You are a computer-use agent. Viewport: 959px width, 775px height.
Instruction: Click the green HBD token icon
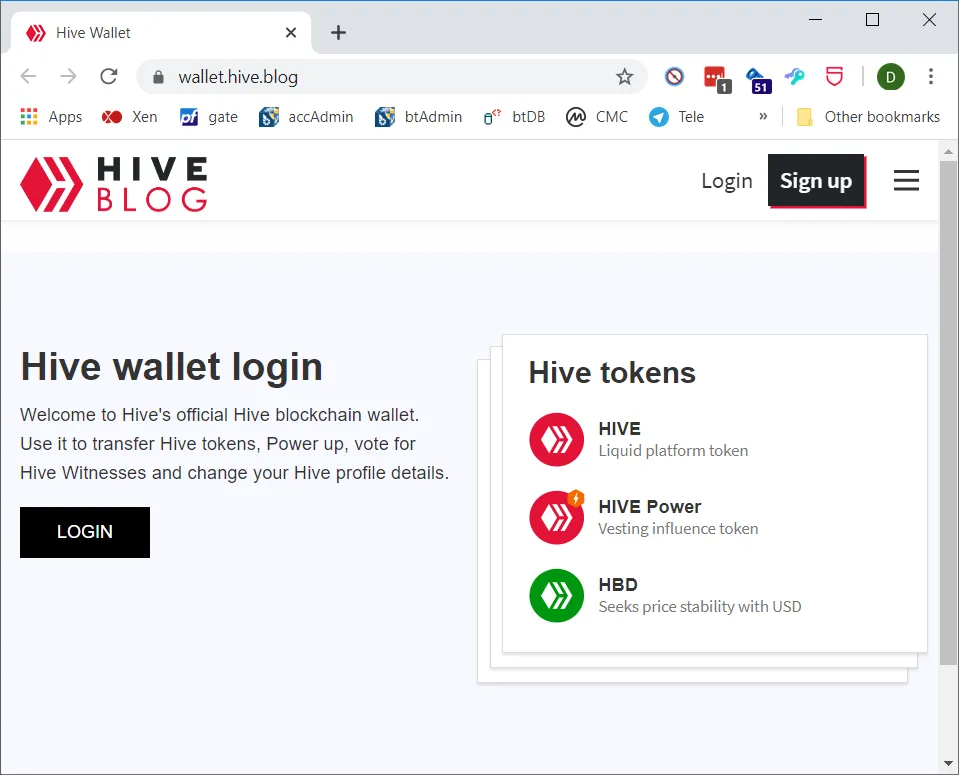[x=557, y=595]
